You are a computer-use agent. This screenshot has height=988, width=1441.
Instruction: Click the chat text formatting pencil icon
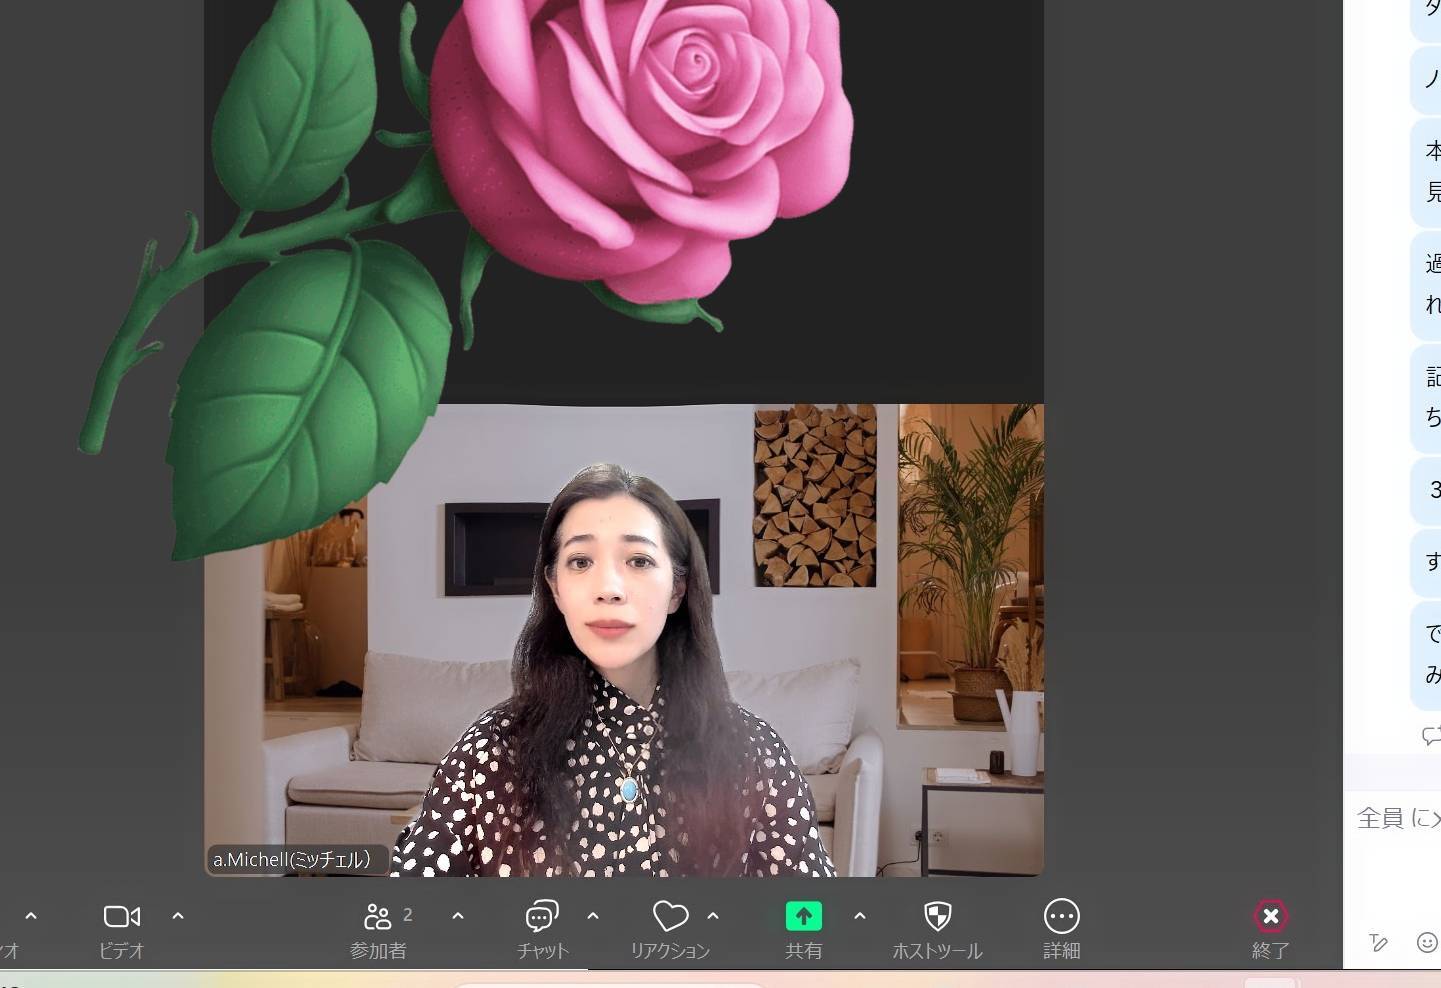tap(1378, 942)
